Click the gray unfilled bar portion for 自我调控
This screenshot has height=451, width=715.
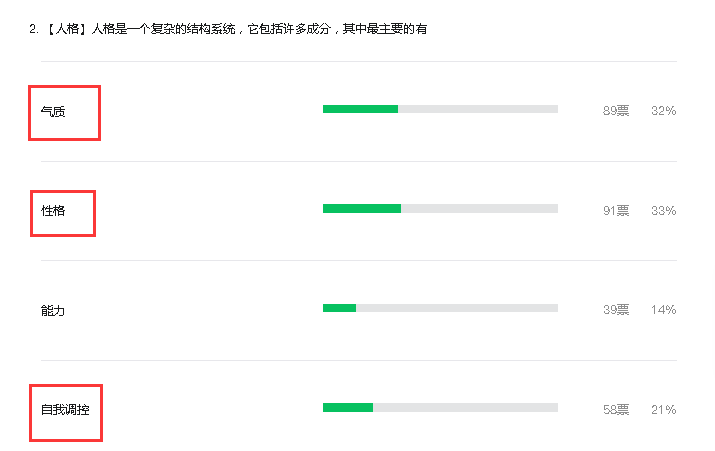[x=466, y=407]
